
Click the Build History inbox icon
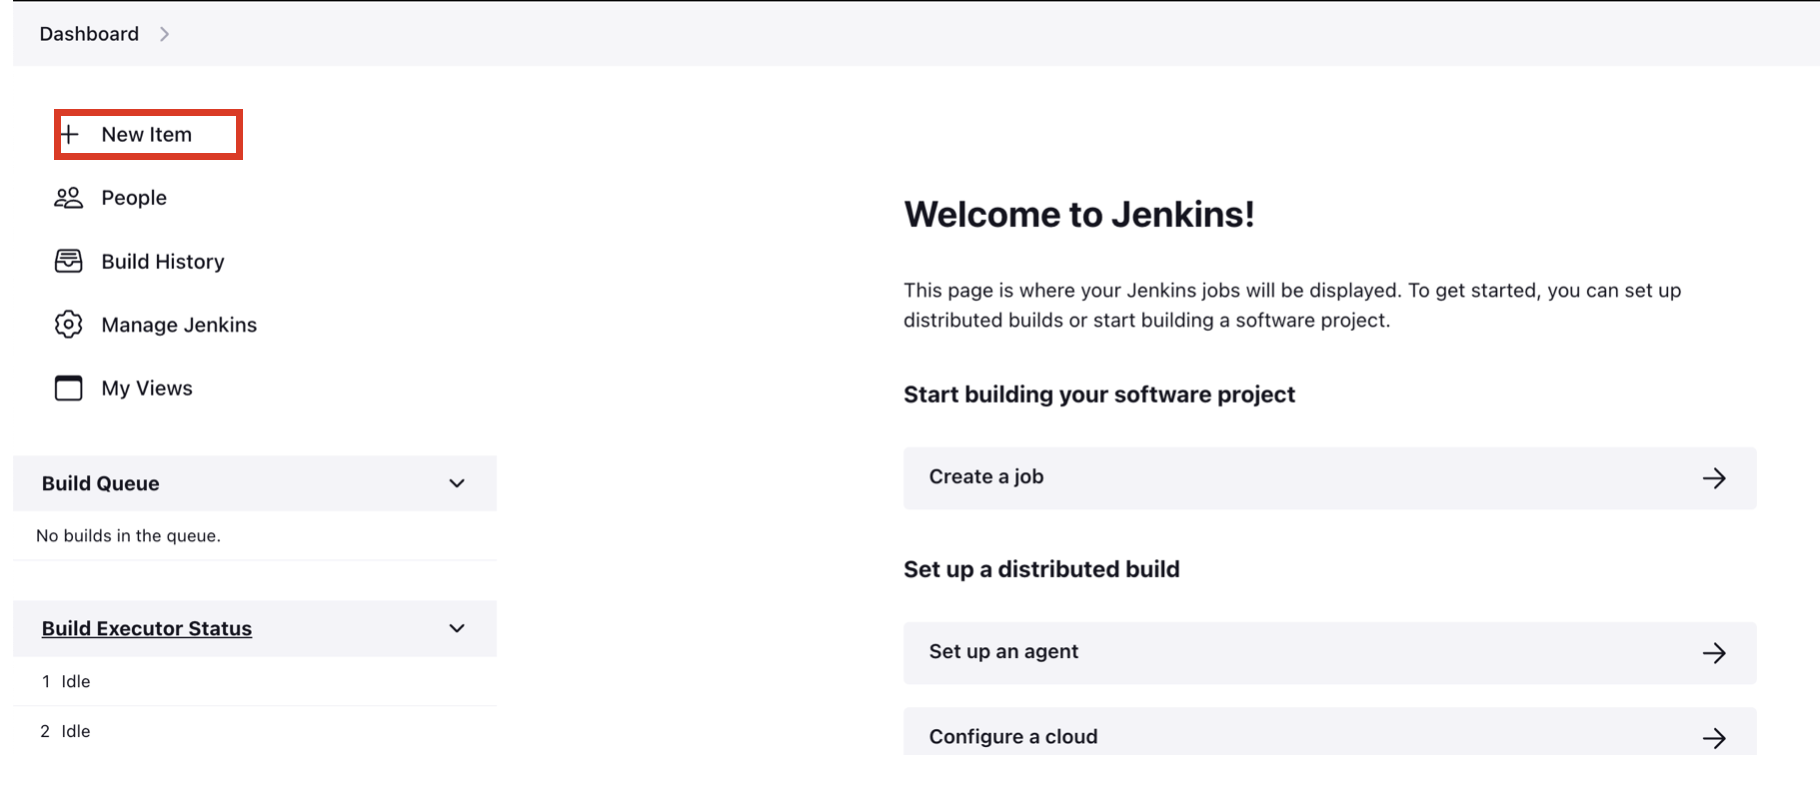[x=68, y=261]
